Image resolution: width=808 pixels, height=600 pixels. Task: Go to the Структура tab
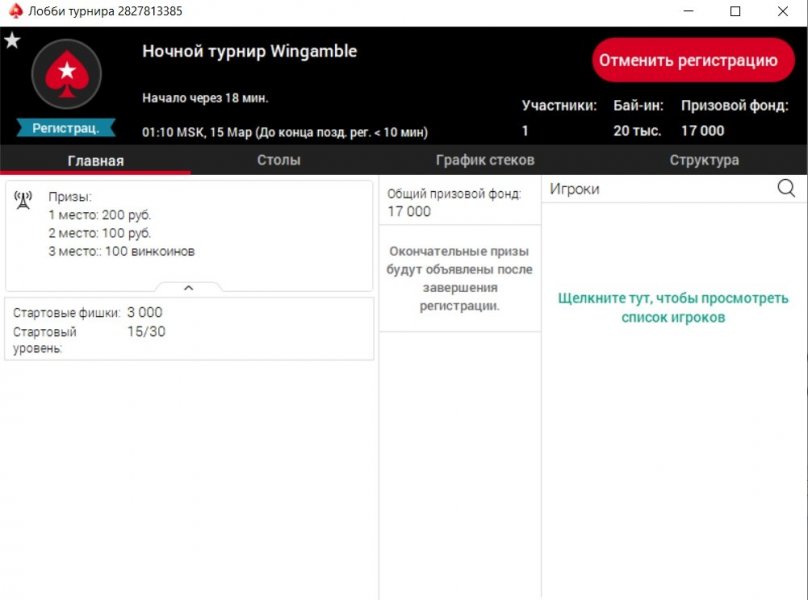(x=704, y=160)
